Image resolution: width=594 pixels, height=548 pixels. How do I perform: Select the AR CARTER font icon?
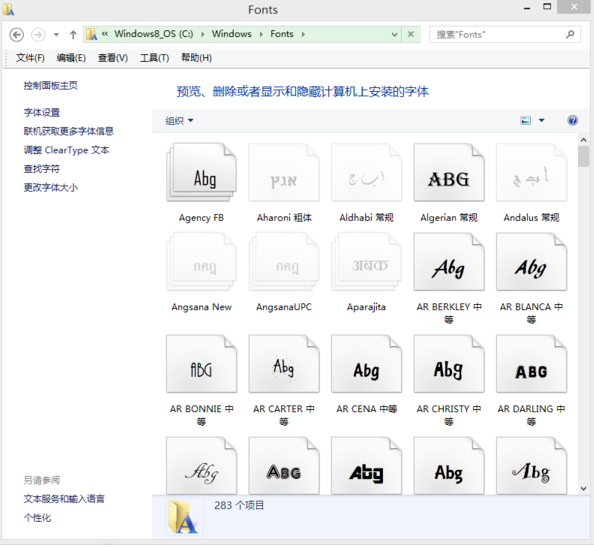[284, 364]
